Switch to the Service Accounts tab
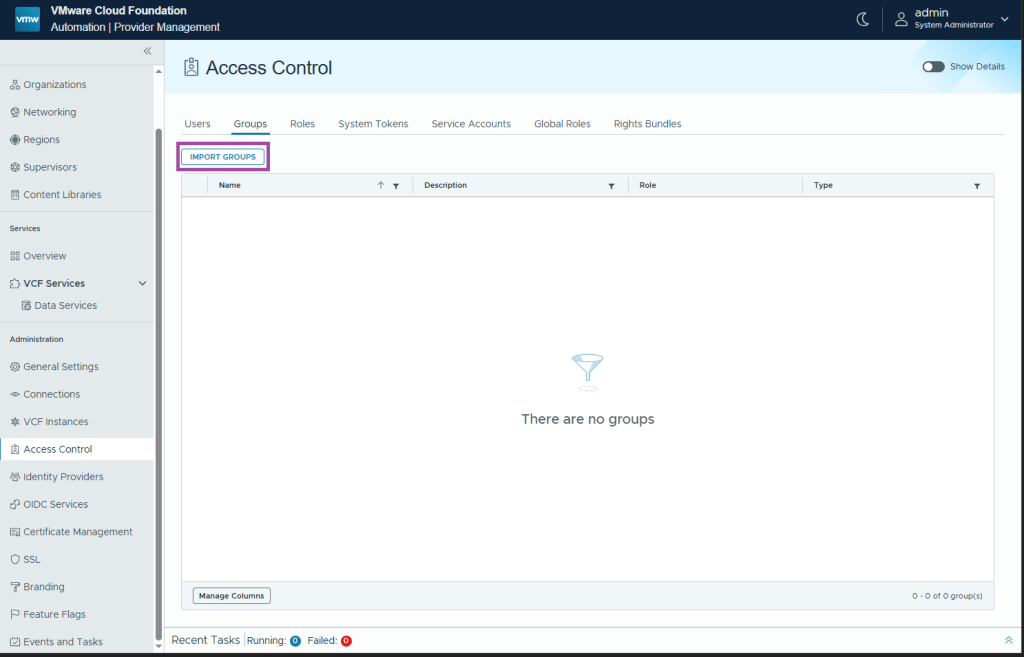Image resolution: width=1024 pixels, height=657 pixels. [x=471, y=124]
